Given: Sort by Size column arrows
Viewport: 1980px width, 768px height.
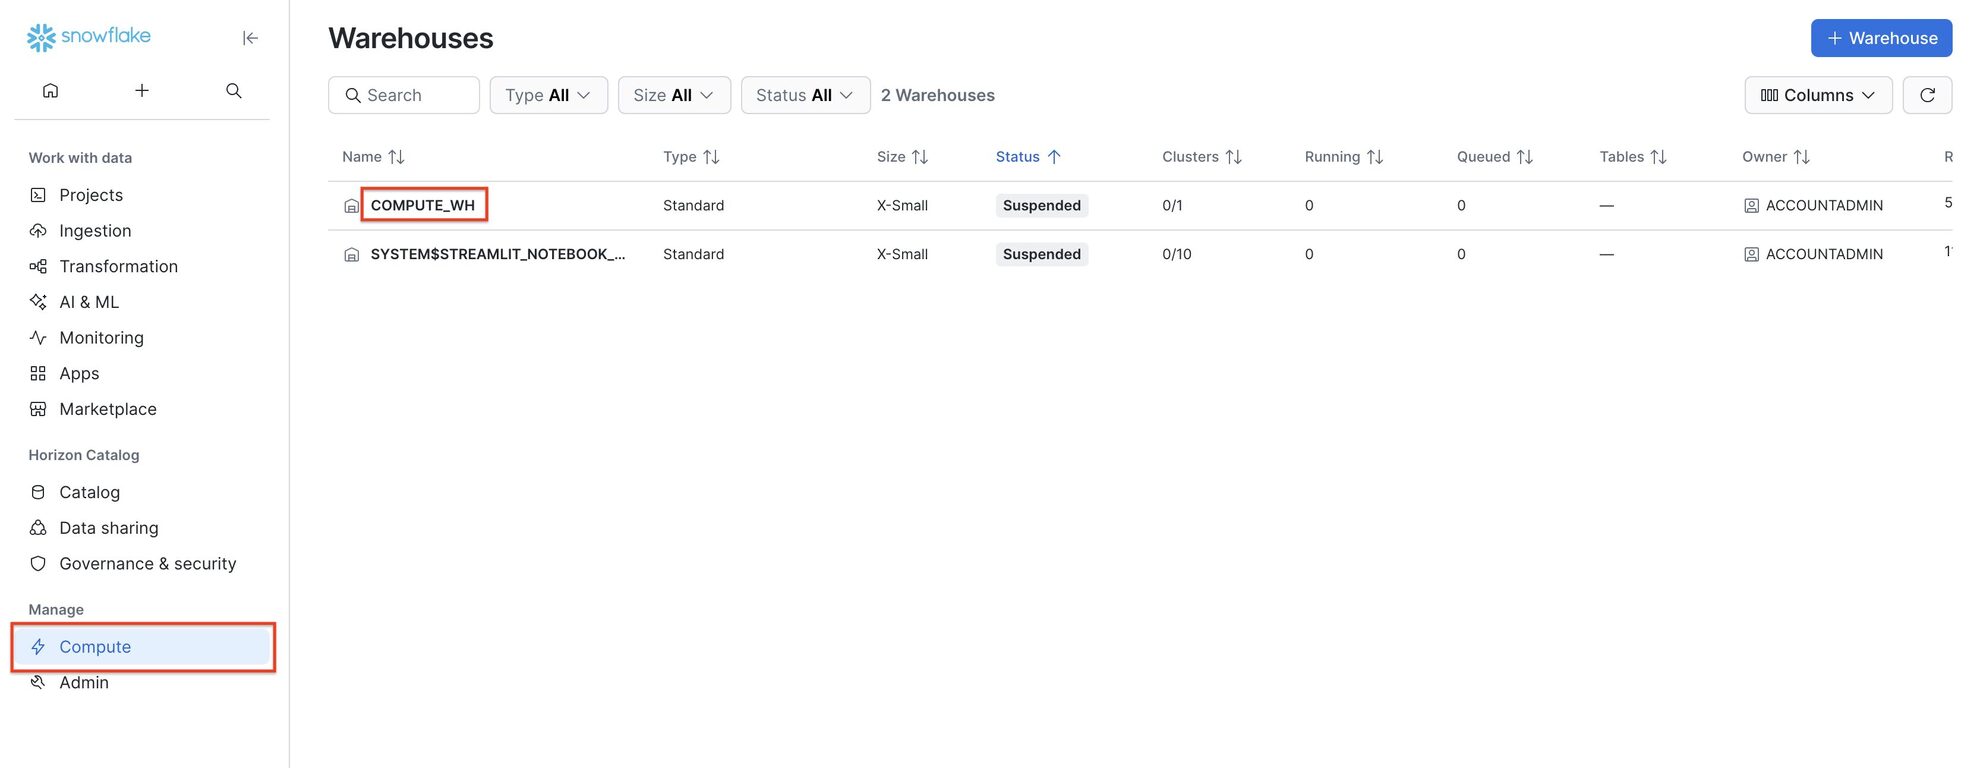Looking at the screenshot, I should point(920,157).
